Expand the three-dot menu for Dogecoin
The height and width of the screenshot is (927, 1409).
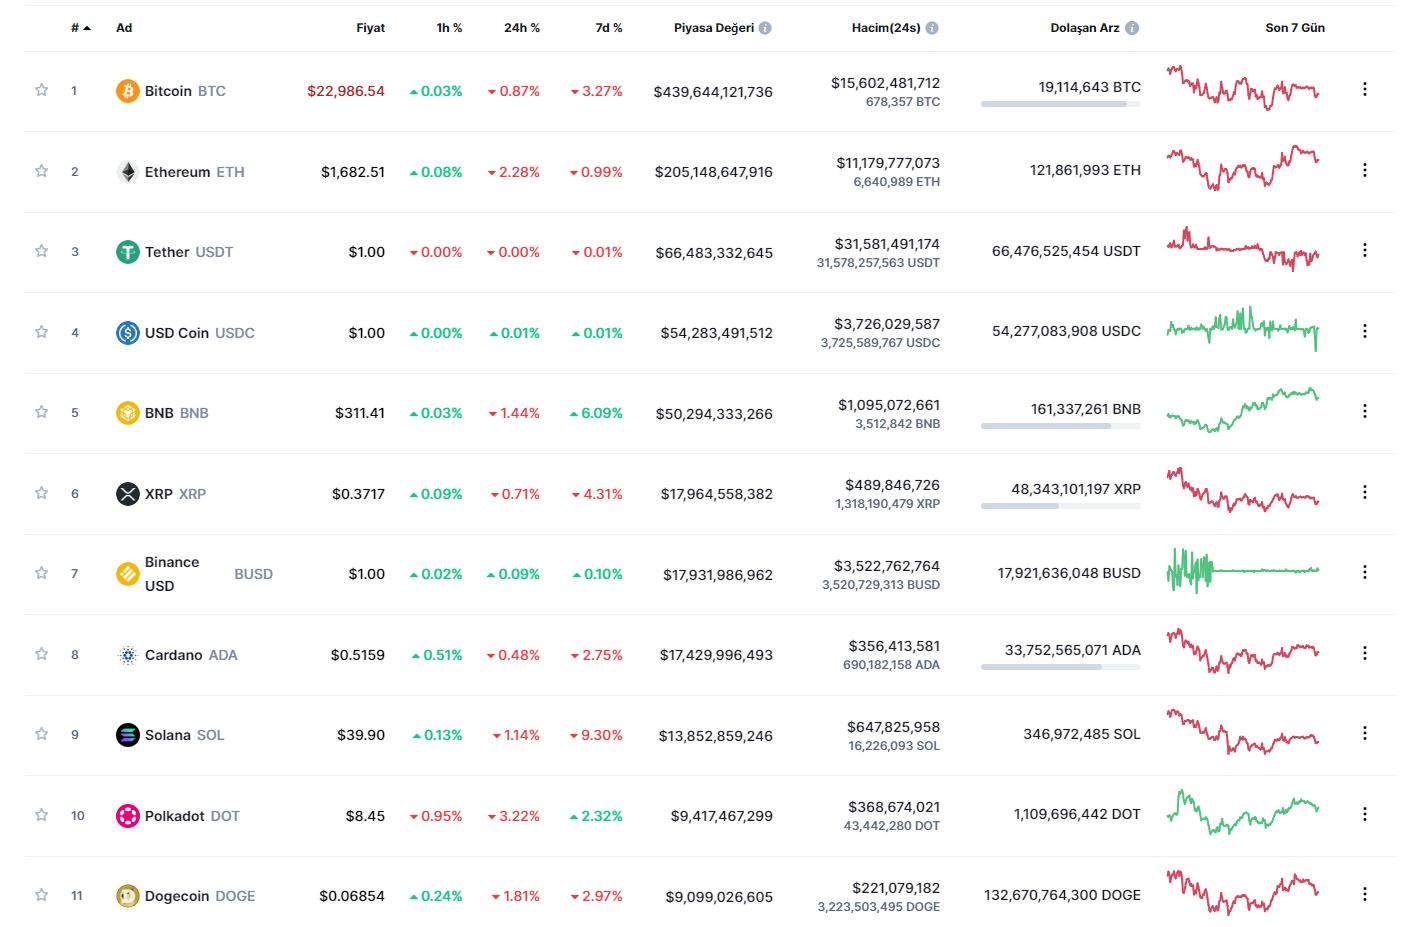(1364, 894)
